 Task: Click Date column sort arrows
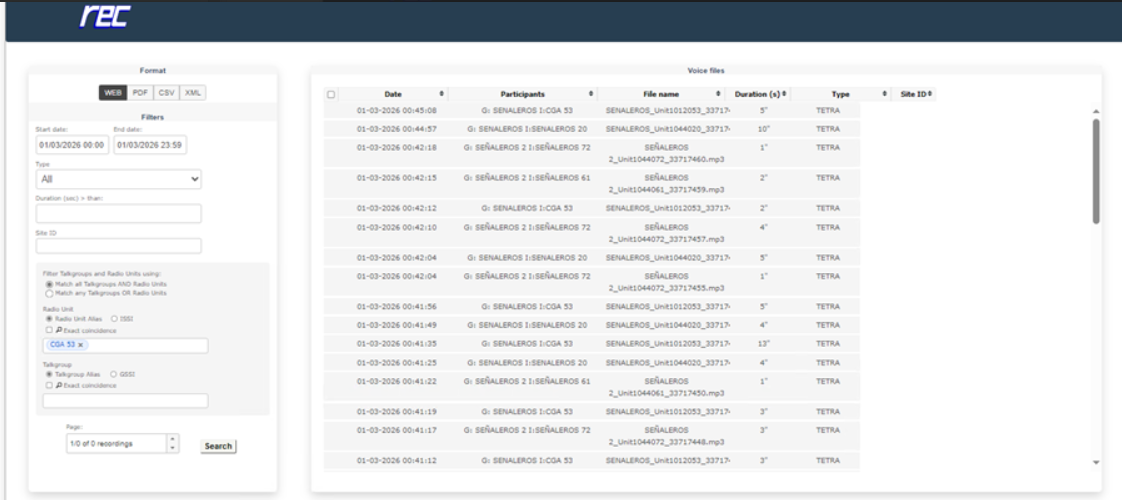click(x=441, y=94)
